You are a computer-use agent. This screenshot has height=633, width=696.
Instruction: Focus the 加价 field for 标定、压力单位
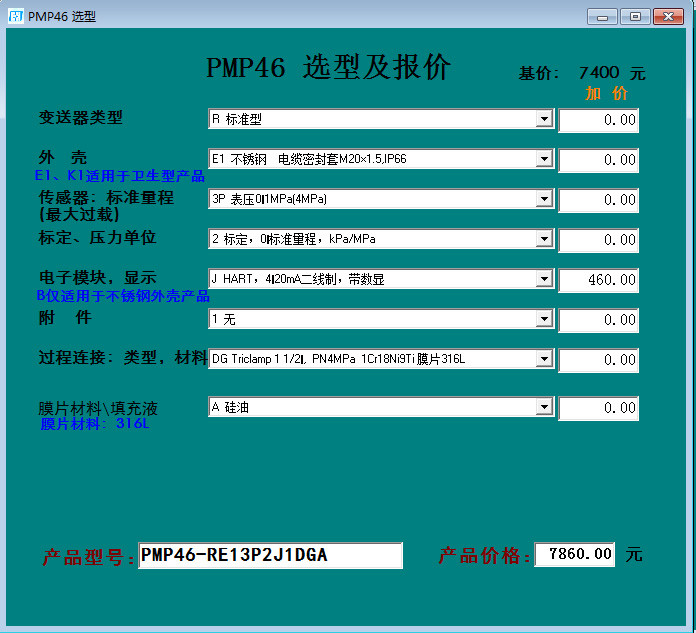[598, 240]
